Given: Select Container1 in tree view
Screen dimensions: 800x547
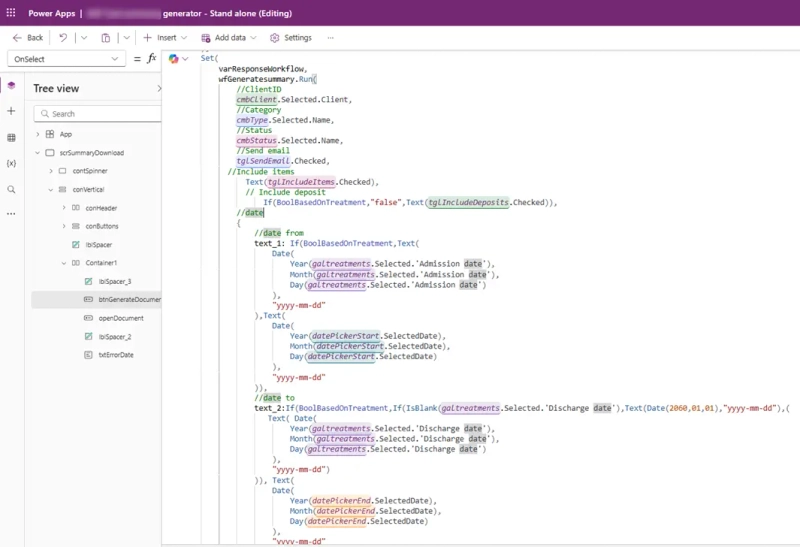Looking at the screenshot, I should pos(101,263).
